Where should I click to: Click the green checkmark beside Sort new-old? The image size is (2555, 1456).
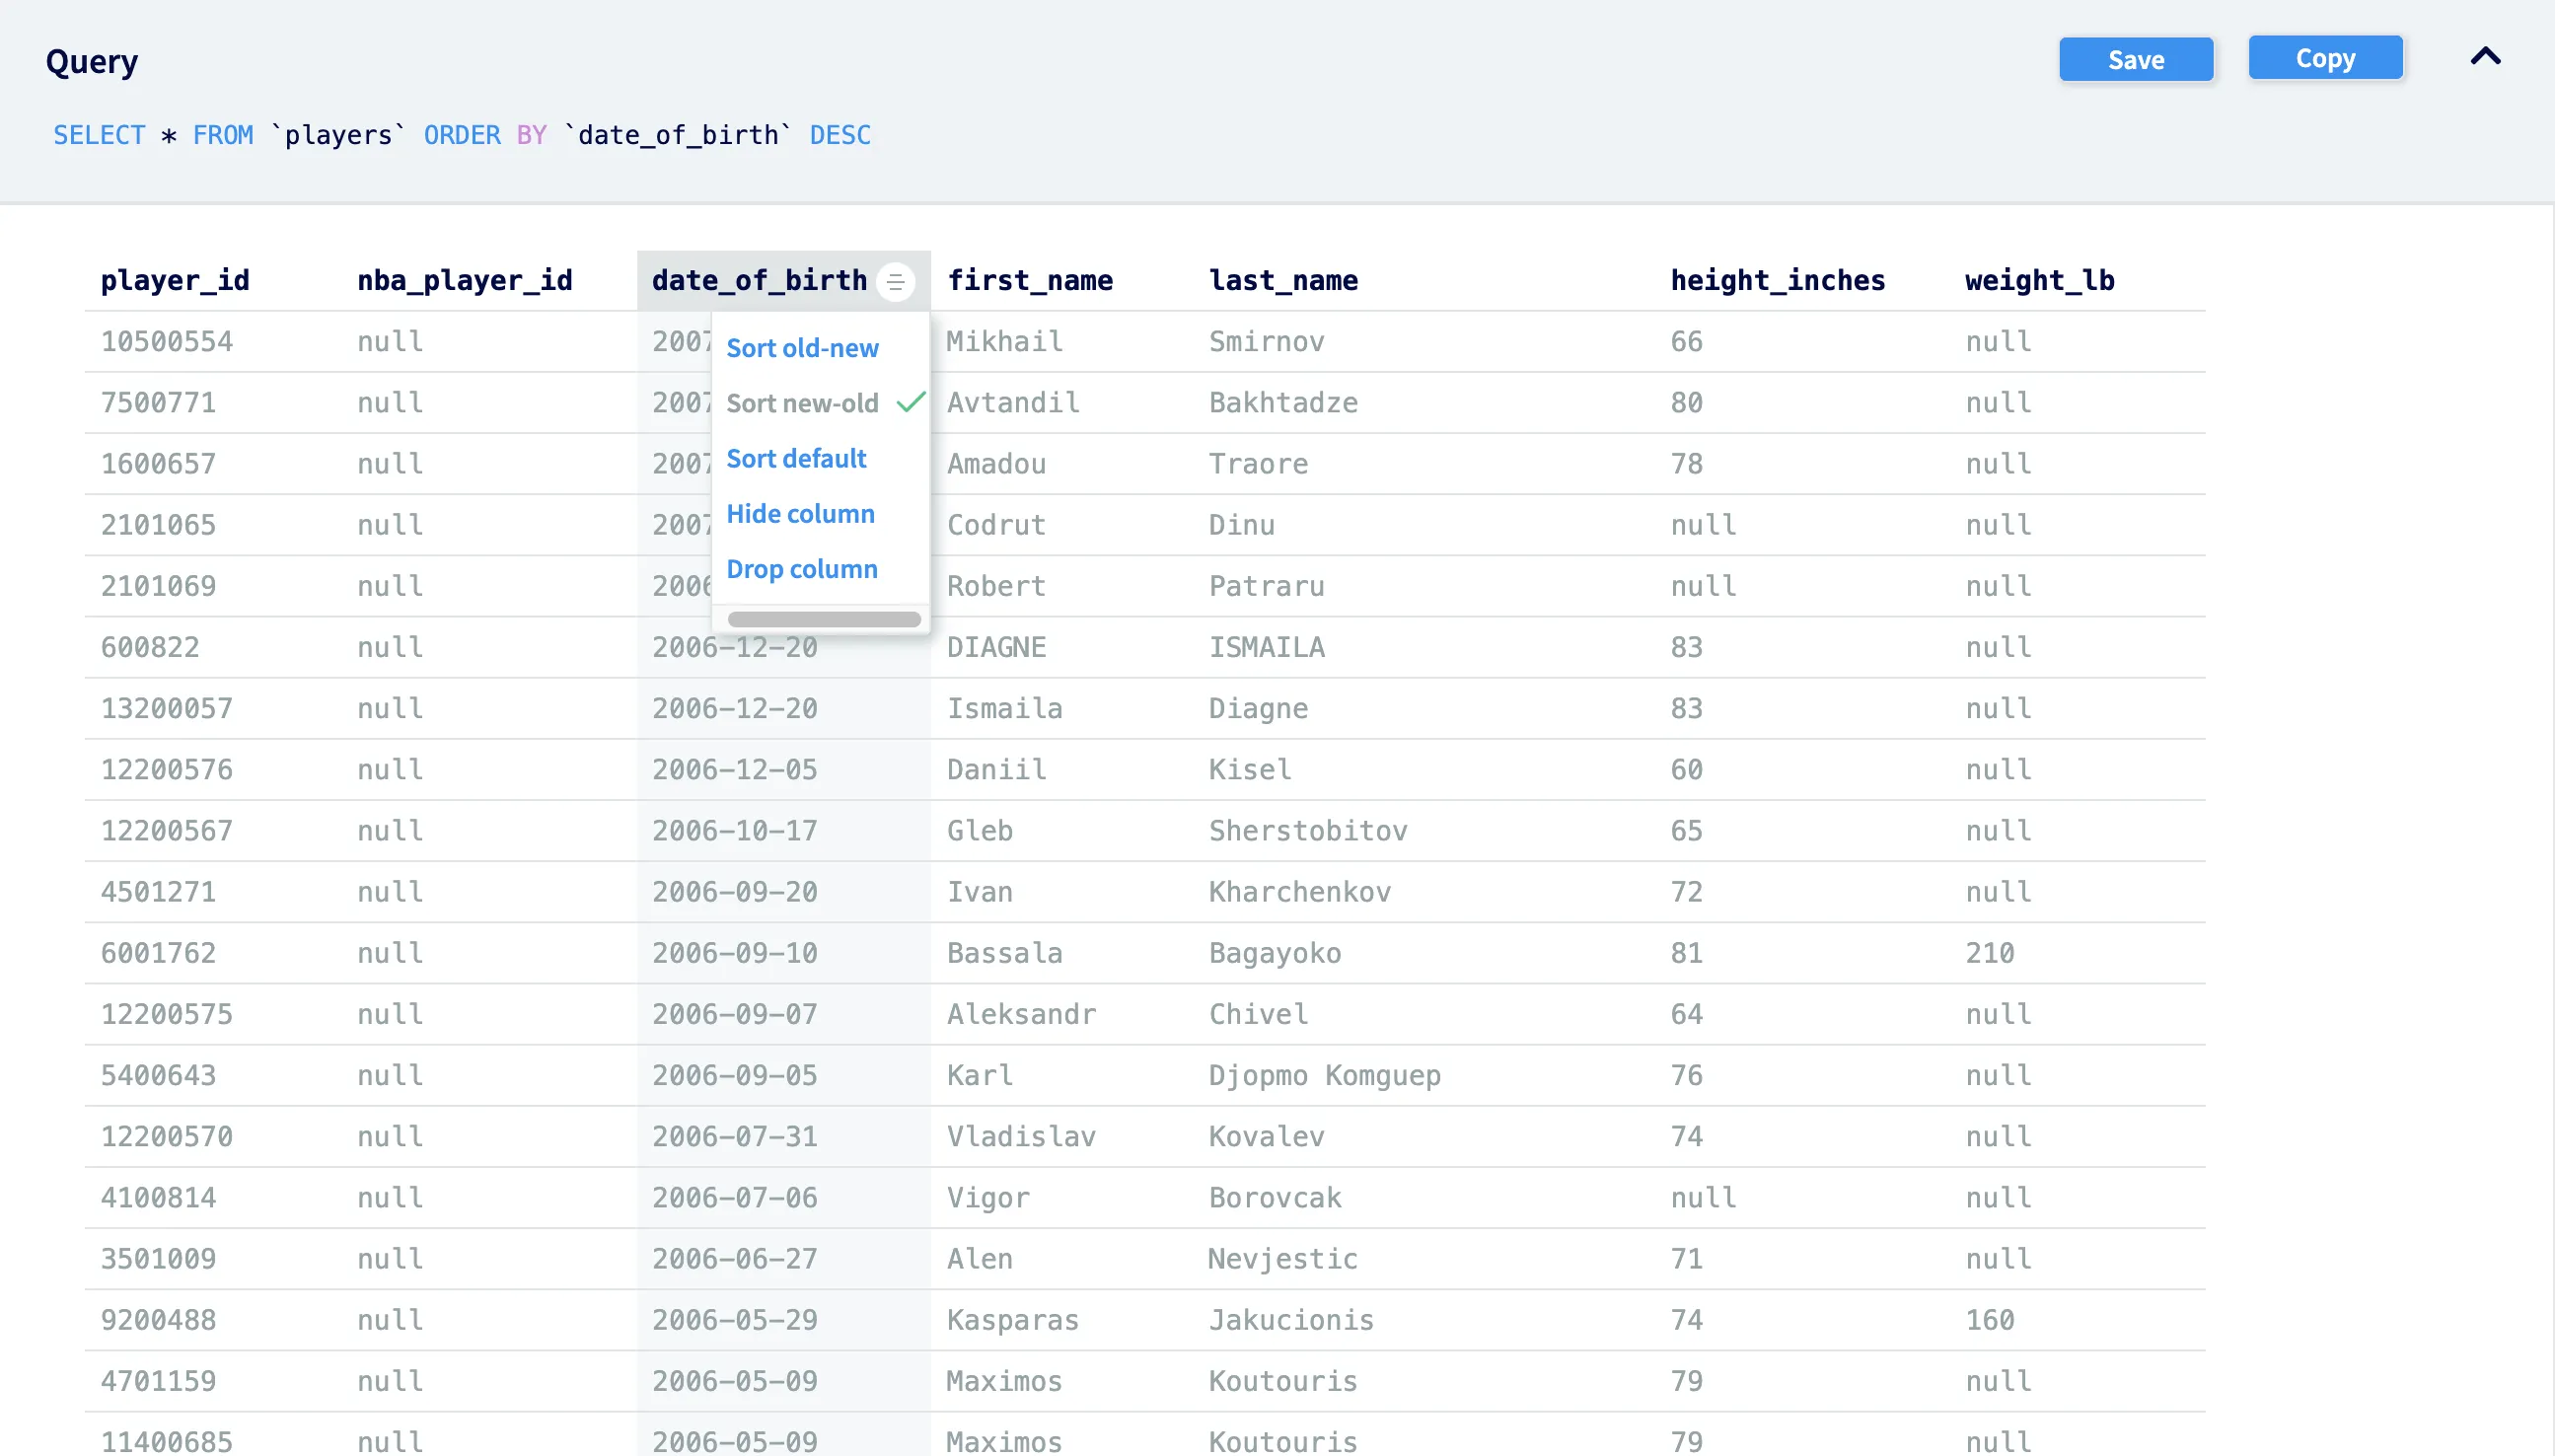(911, 402)
